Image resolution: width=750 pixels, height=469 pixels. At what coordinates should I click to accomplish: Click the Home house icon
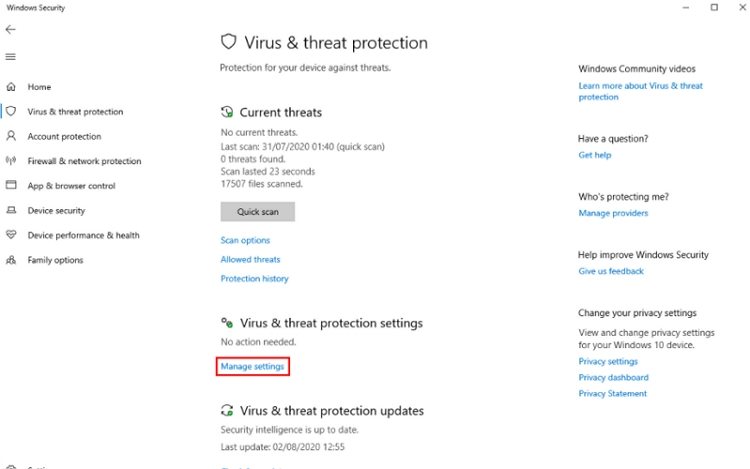point(11,87)
